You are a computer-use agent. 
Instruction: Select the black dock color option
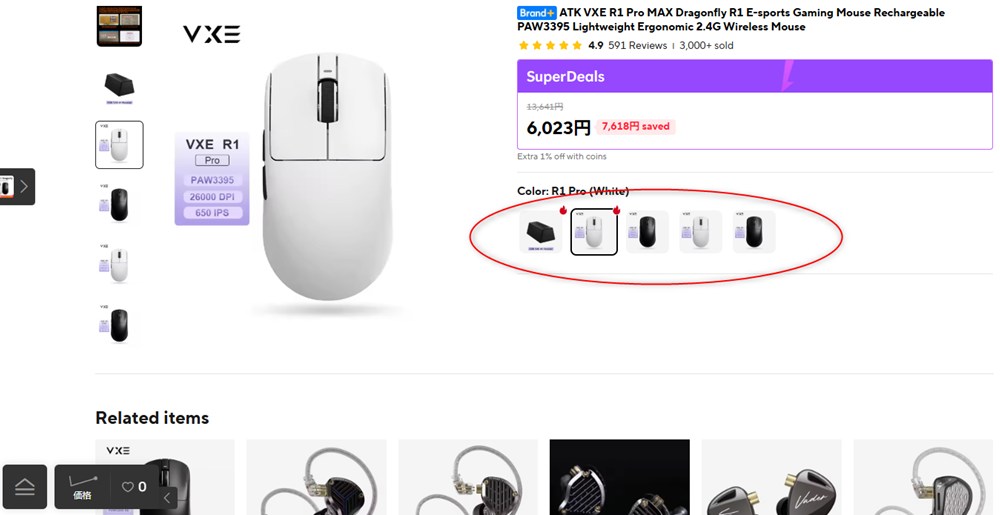pos(541,232)
